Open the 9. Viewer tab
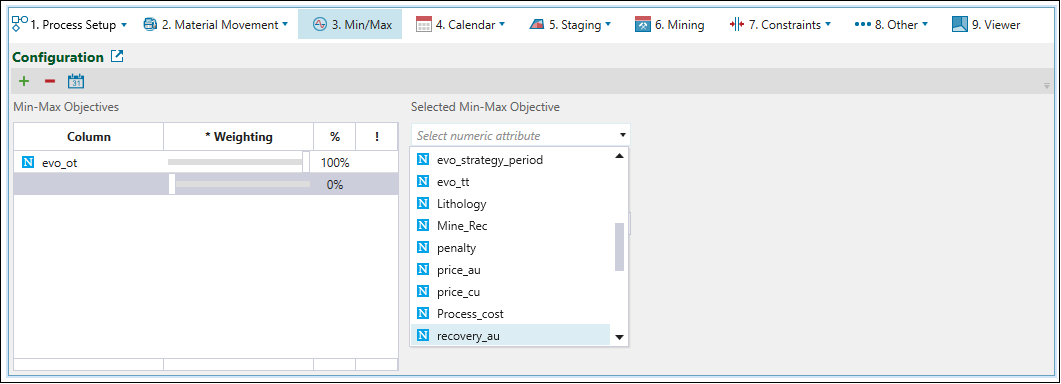Screen dimensions: 1061x384 tap(986, 25)
